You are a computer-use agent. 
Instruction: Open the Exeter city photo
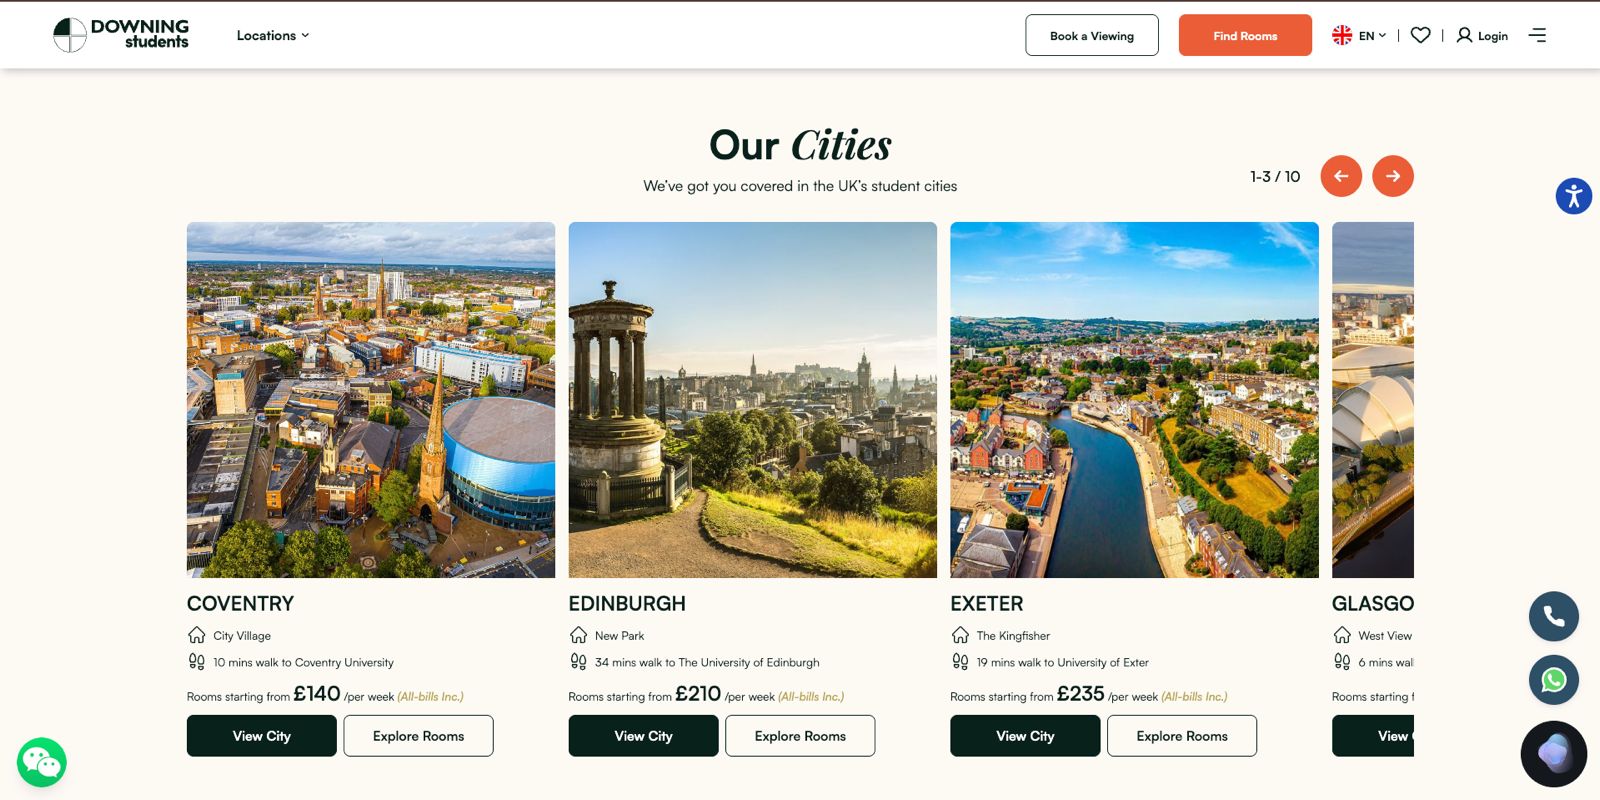pos(1134,400)
